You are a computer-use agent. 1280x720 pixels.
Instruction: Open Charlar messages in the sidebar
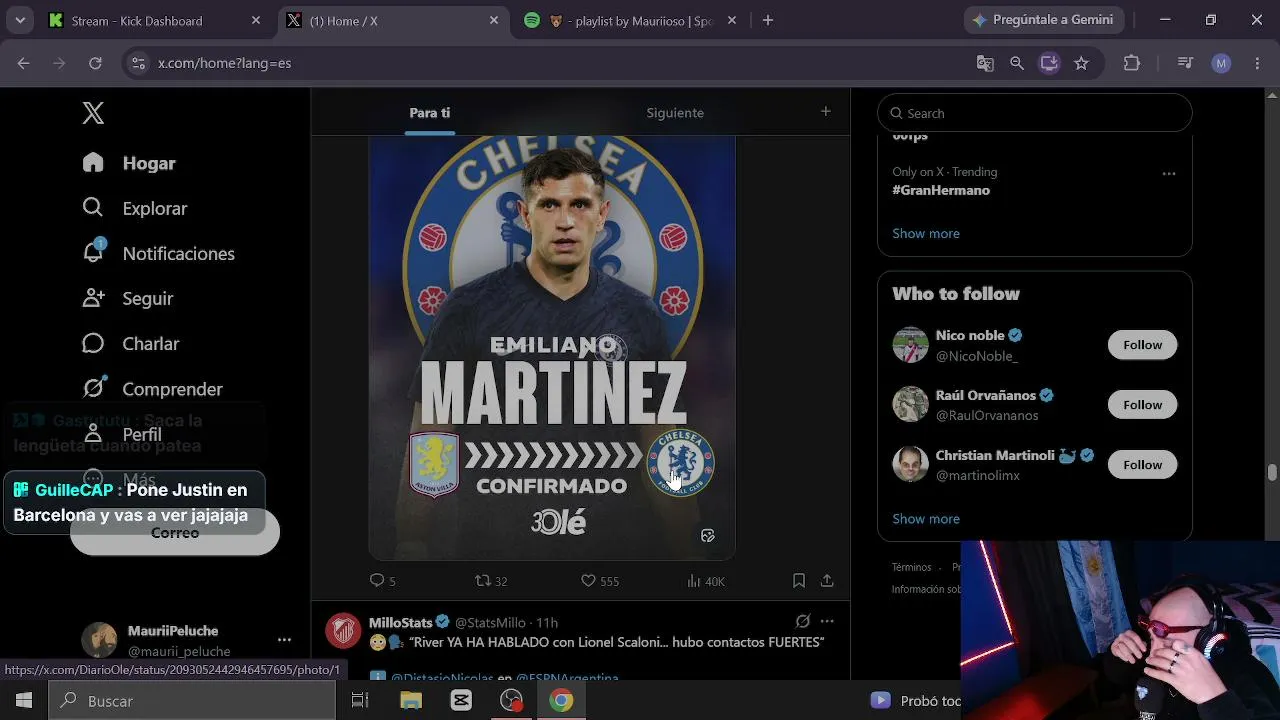pos(131,343)
